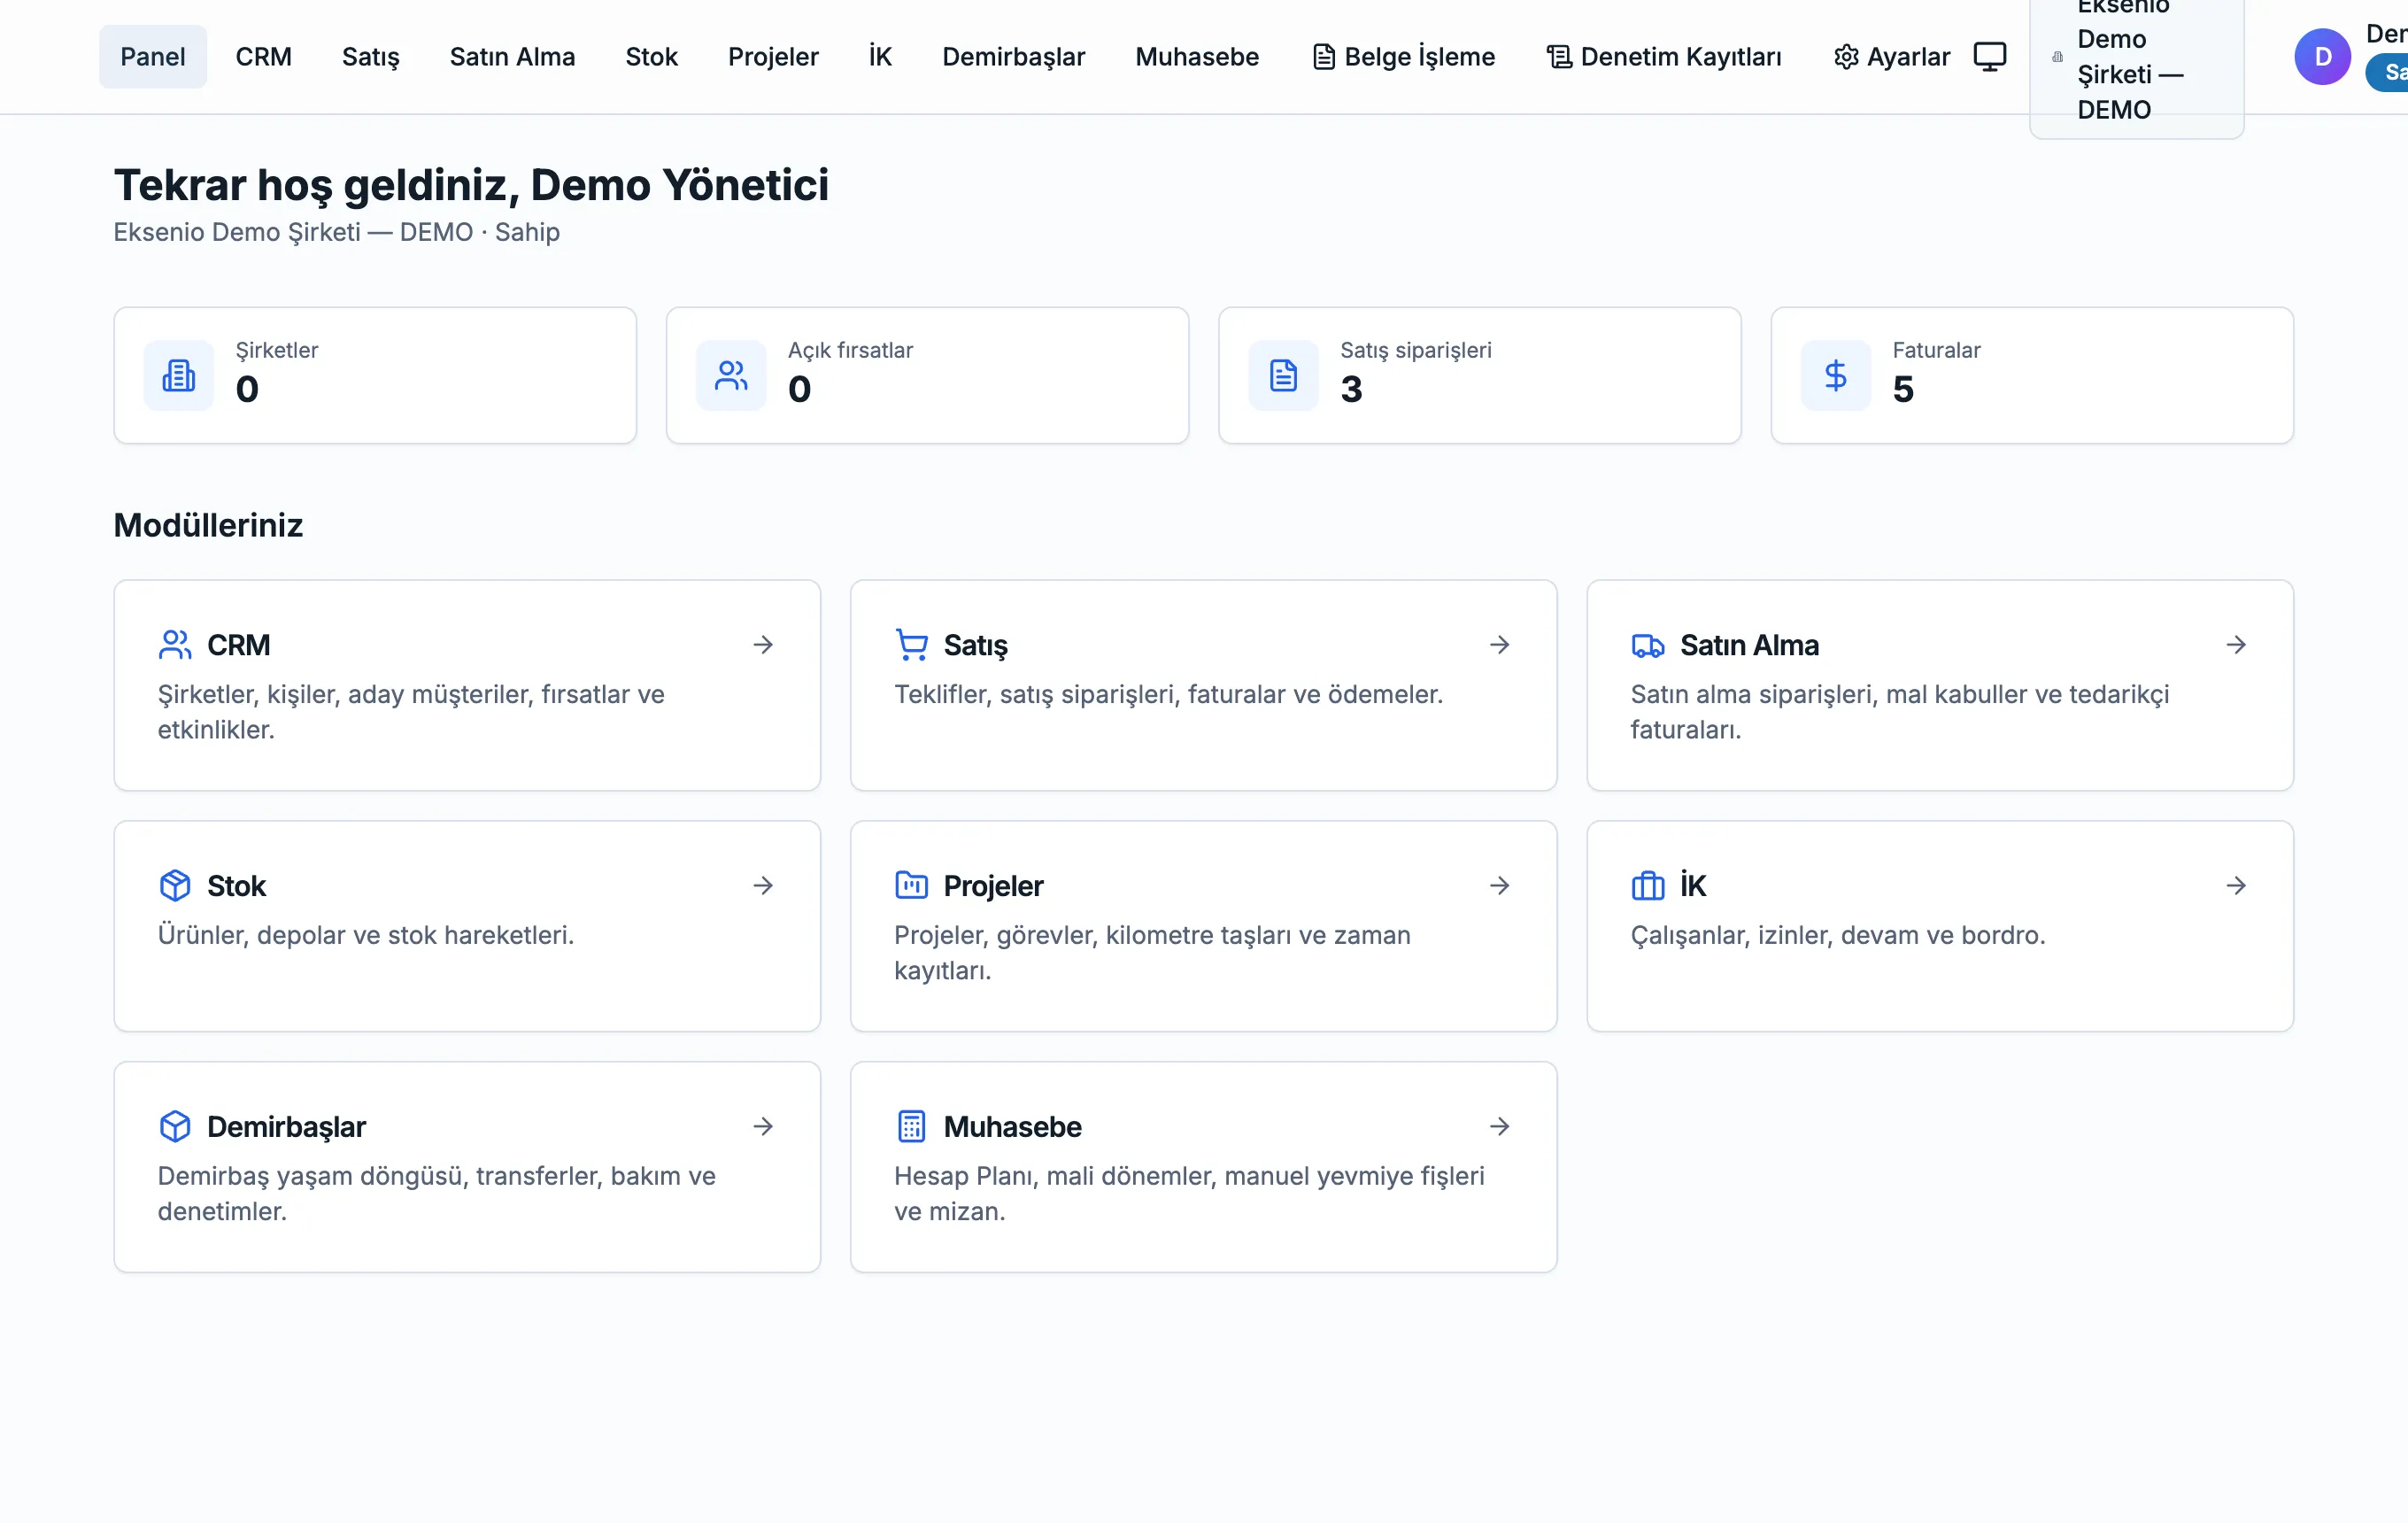Click the İK briefcase icon
This screenshot has width=2408, height=1523.
click(x=1648, y=886)
